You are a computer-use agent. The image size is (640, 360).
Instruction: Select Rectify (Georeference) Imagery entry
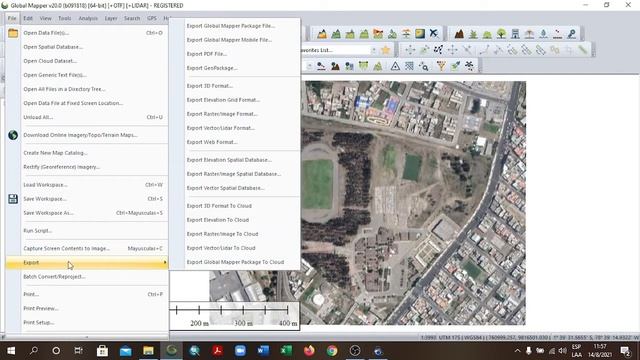tap(87, 167)
